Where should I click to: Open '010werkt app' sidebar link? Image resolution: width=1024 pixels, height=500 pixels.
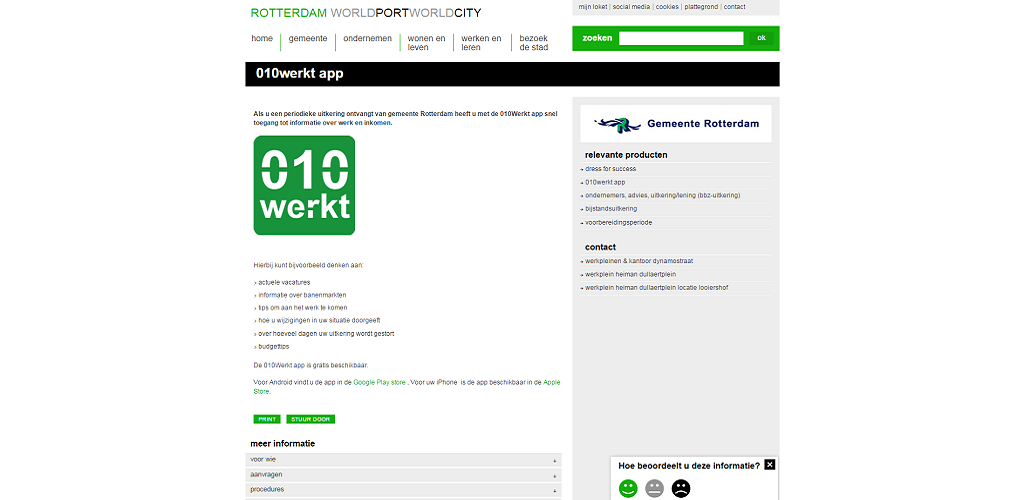[x=605, y=183]
